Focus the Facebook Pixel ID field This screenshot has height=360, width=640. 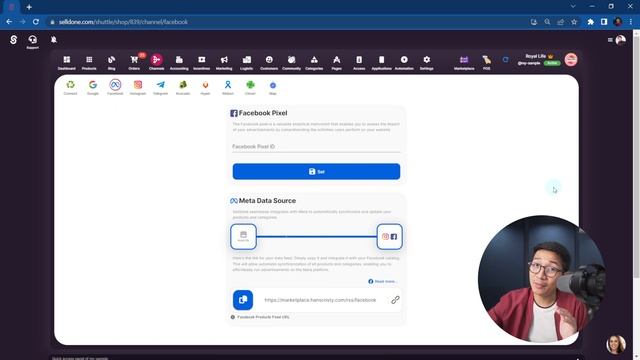(316, 147)
